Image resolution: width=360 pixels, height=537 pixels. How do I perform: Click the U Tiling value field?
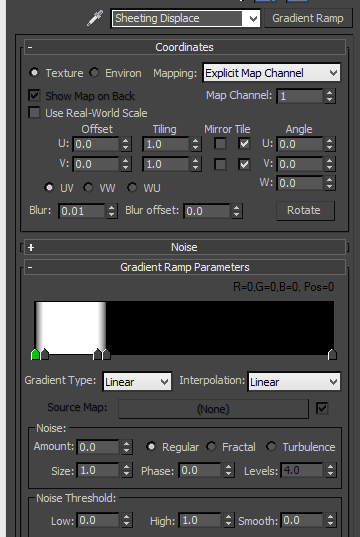click(x=166, y=144)
